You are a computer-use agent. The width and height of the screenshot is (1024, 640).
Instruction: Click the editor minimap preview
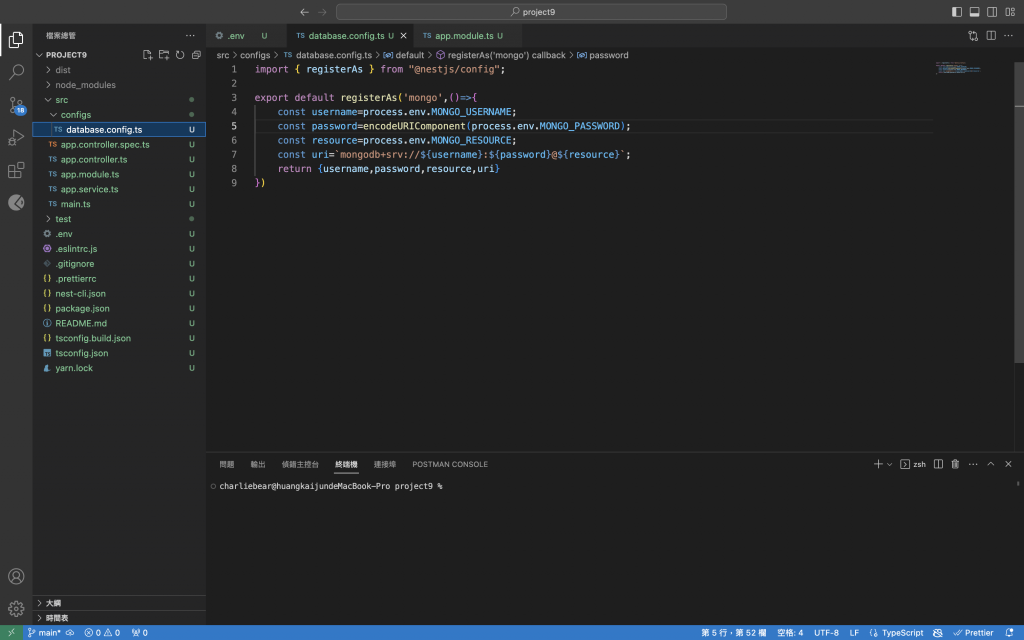click(958, 67)
